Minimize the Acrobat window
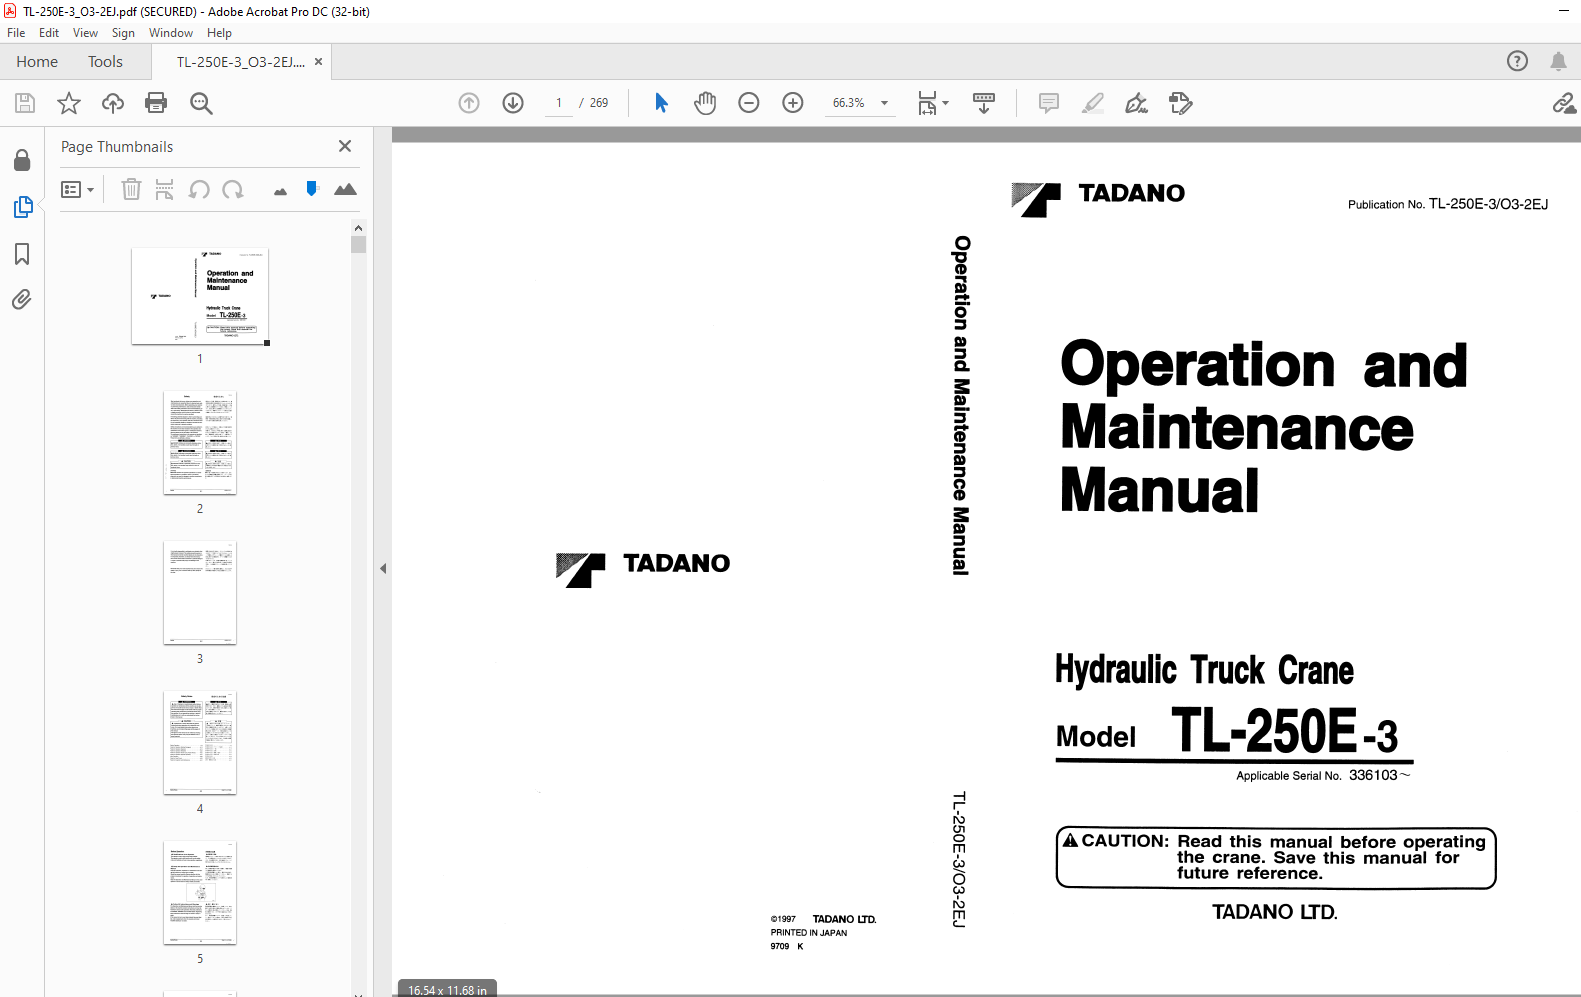 point(1563,11)
